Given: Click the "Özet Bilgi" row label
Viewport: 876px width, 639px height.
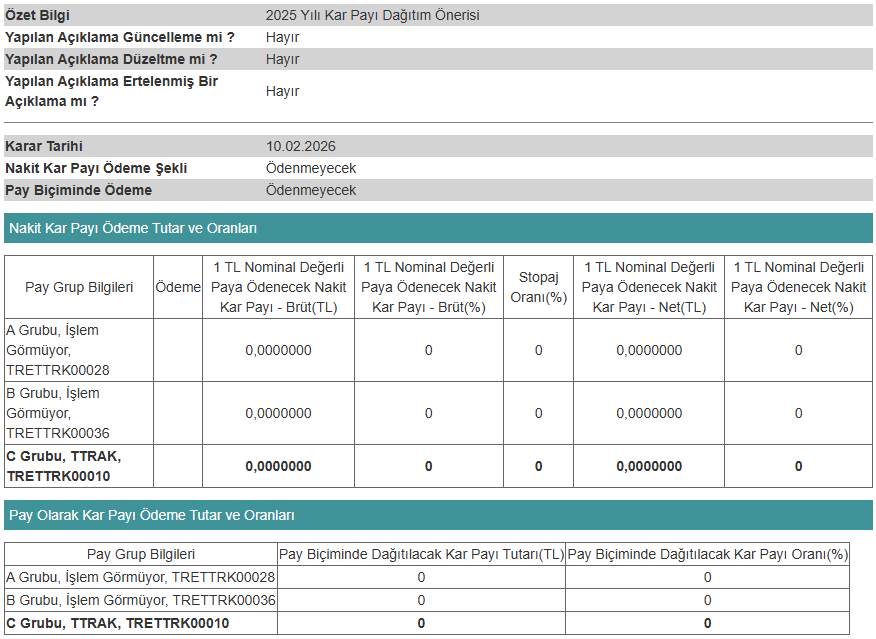Looking at the screenshot, I should (x=38, y=15).
